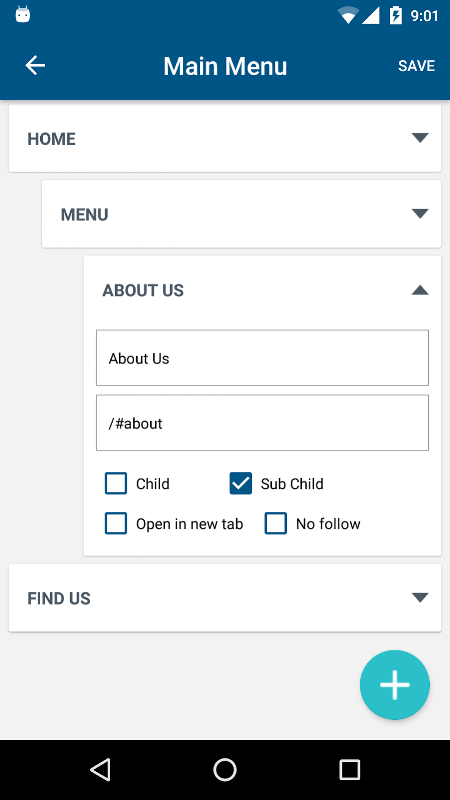Uncheck the Sub Child checkbox

pyautogui.click(x=241, y=483)
